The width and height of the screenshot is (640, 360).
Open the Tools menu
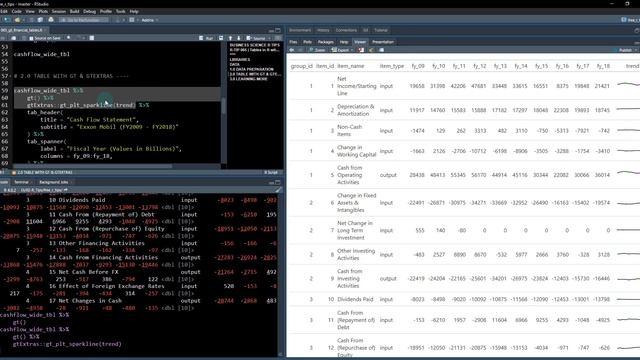(121, 11)
